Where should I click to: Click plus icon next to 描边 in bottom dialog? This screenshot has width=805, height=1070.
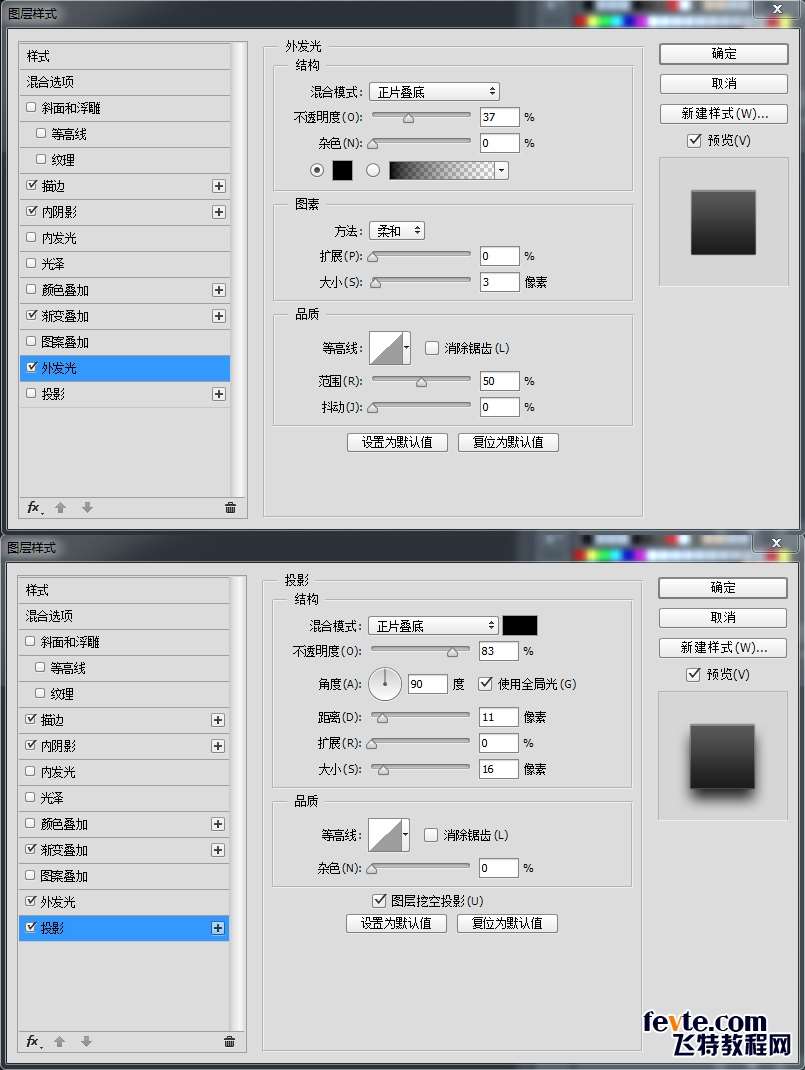(218, 720)
